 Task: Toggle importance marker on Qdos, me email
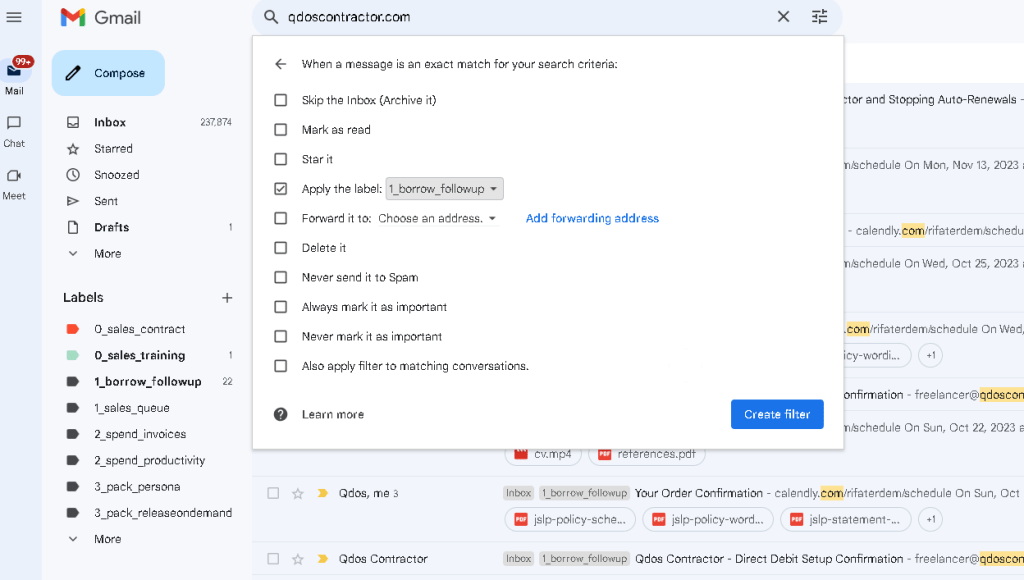[x=323, y=493]
